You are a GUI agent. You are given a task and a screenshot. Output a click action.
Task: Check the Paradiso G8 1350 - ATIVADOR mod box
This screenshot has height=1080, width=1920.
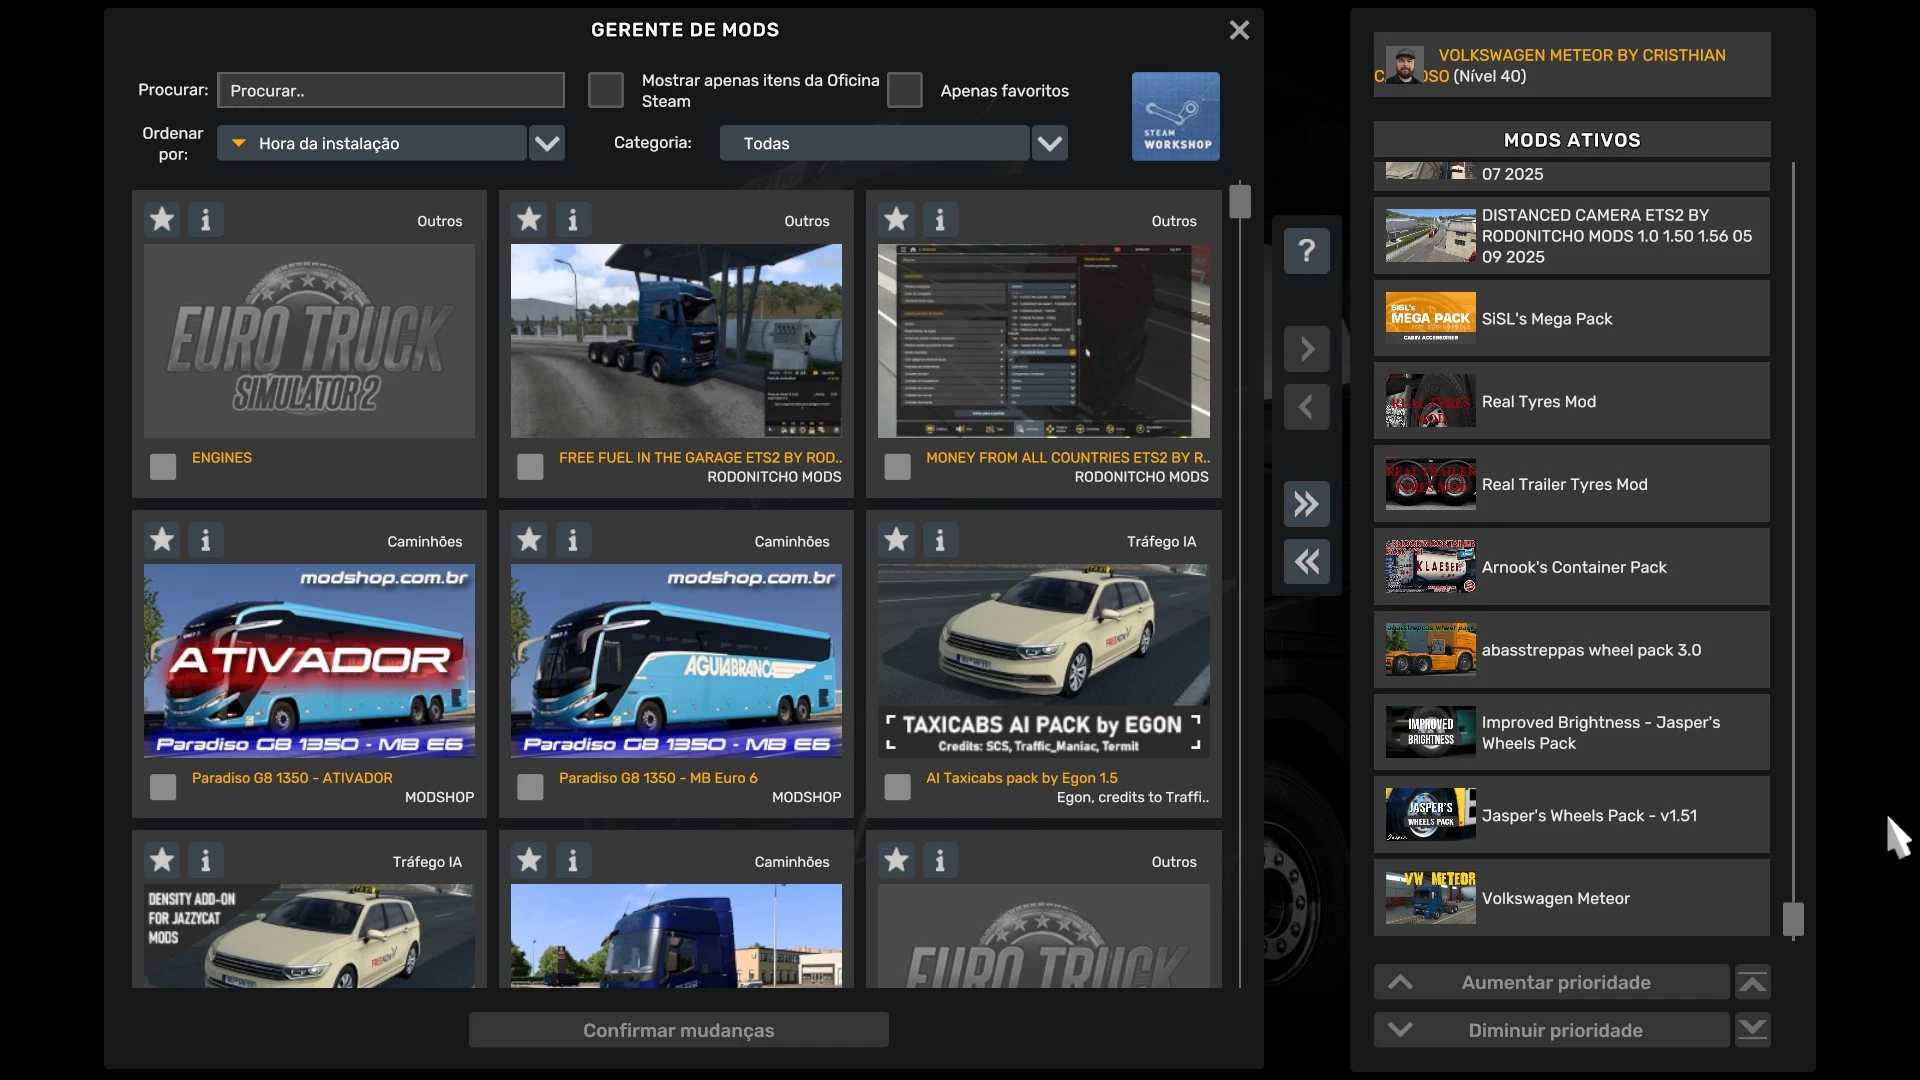163,787
